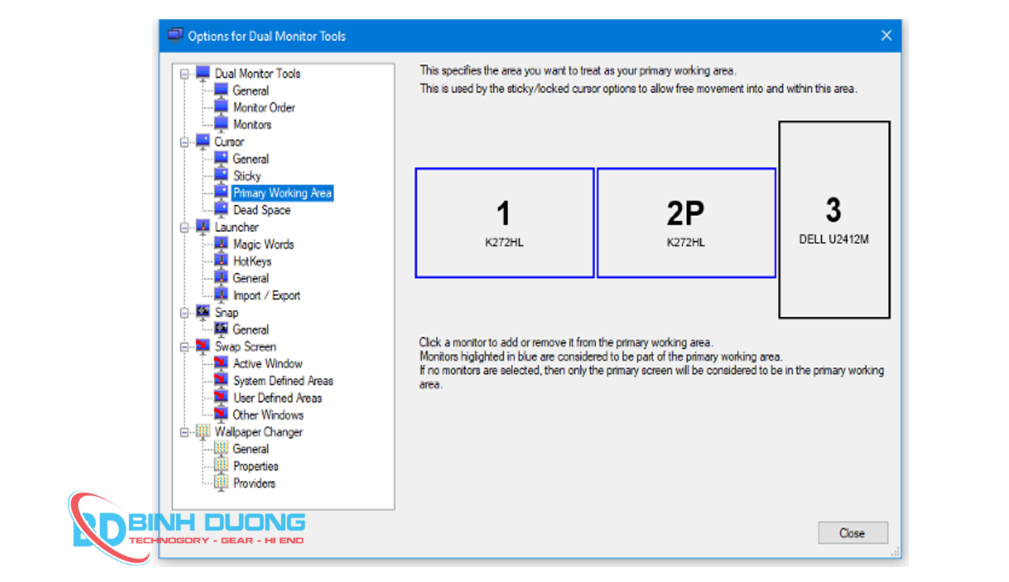Open the Providers settings page

tap(254, 483)
